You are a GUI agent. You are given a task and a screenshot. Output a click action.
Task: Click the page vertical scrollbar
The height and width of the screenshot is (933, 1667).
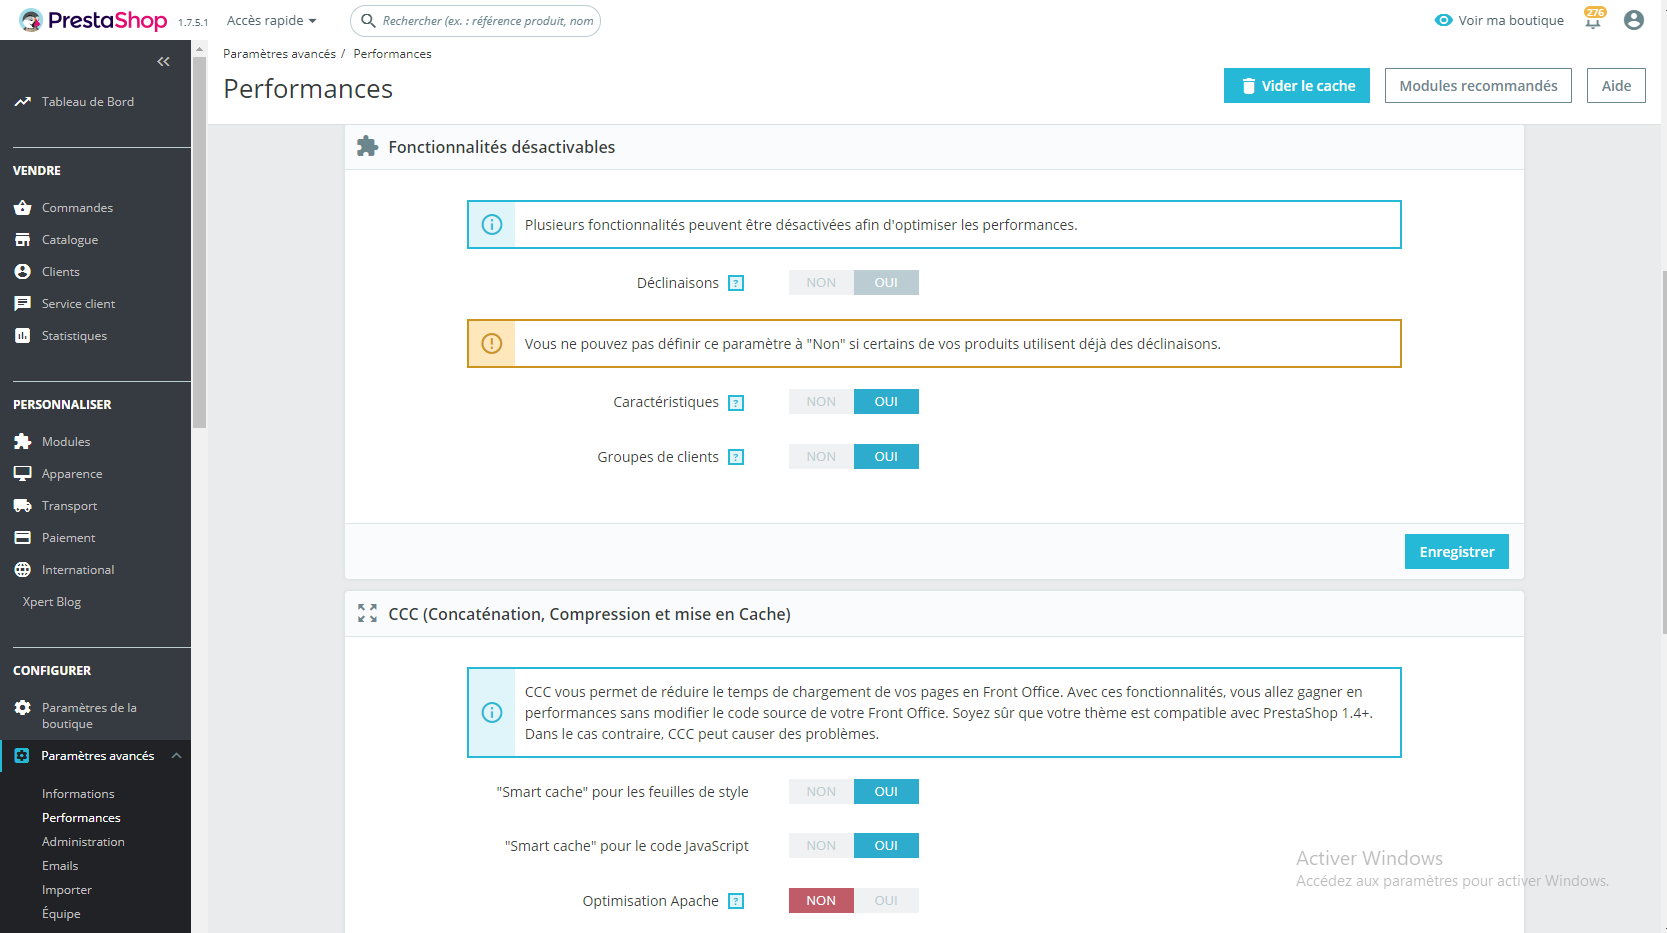[x=1664, y=452]
